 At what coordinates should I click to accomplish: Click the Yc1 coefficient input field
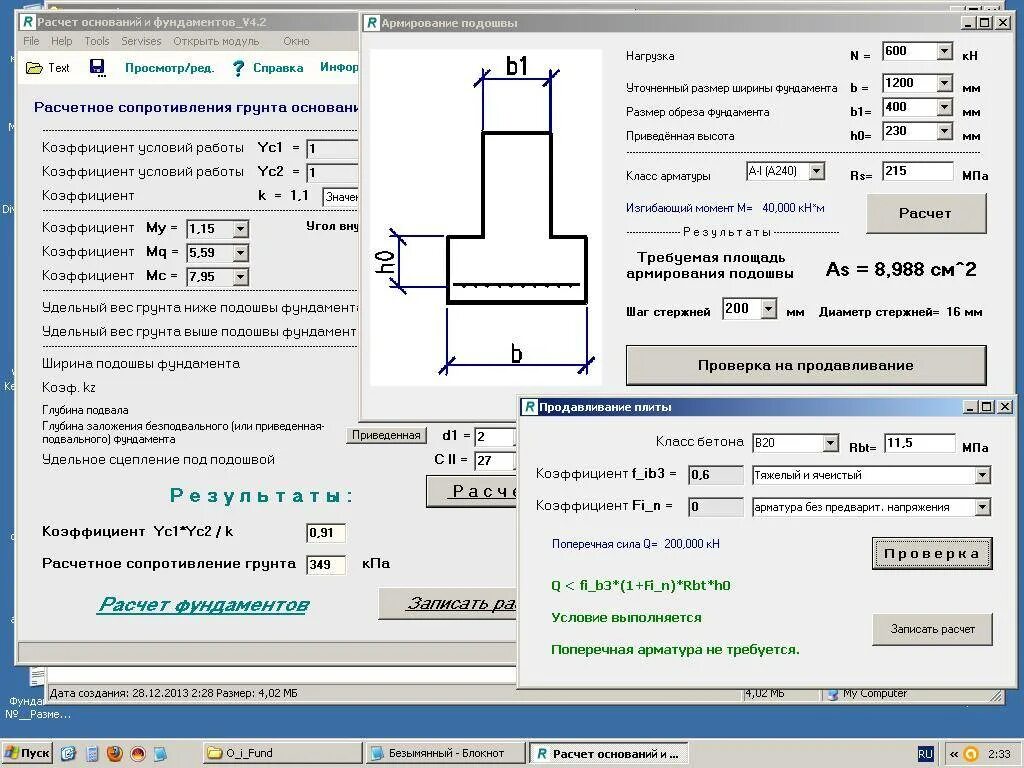[x=332, y=149]
